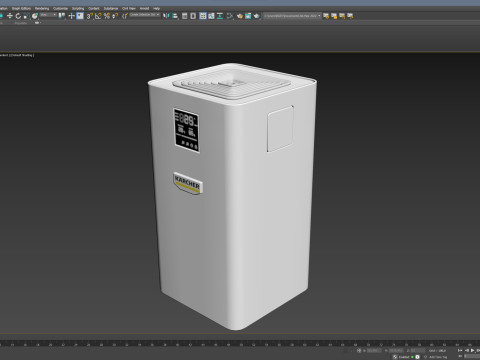
Task: Select the digital display panel on model
Action: pos(187,130)
